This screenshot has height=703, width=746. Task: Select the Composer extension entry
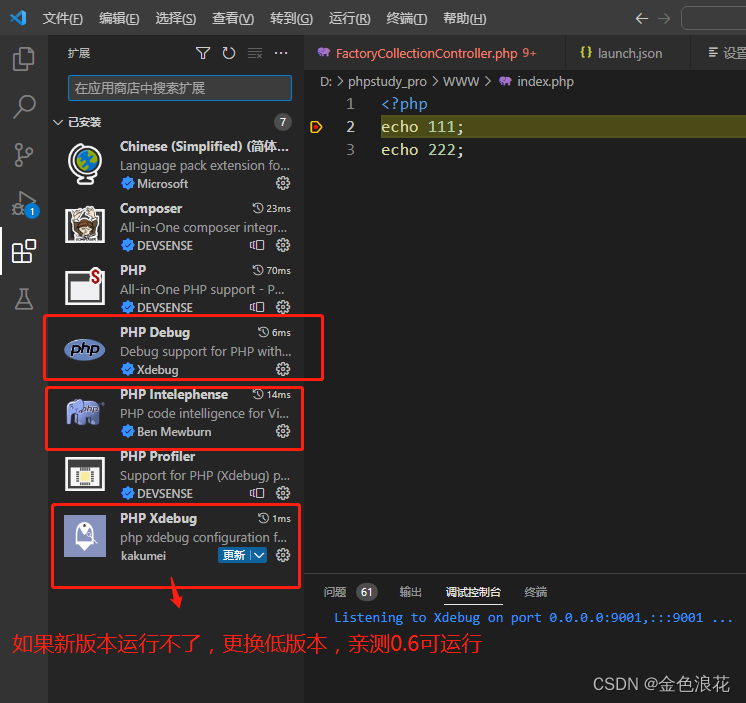(176, 227)
